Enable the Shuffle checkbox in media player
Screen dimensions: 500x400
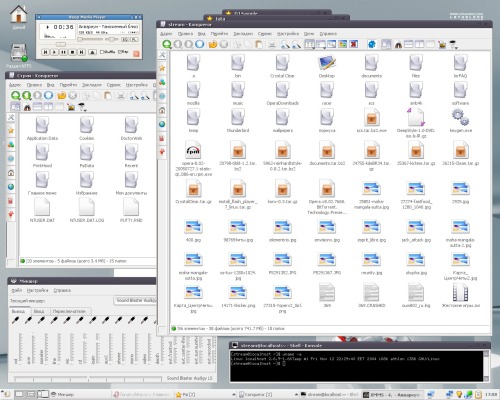pos(102,52)
